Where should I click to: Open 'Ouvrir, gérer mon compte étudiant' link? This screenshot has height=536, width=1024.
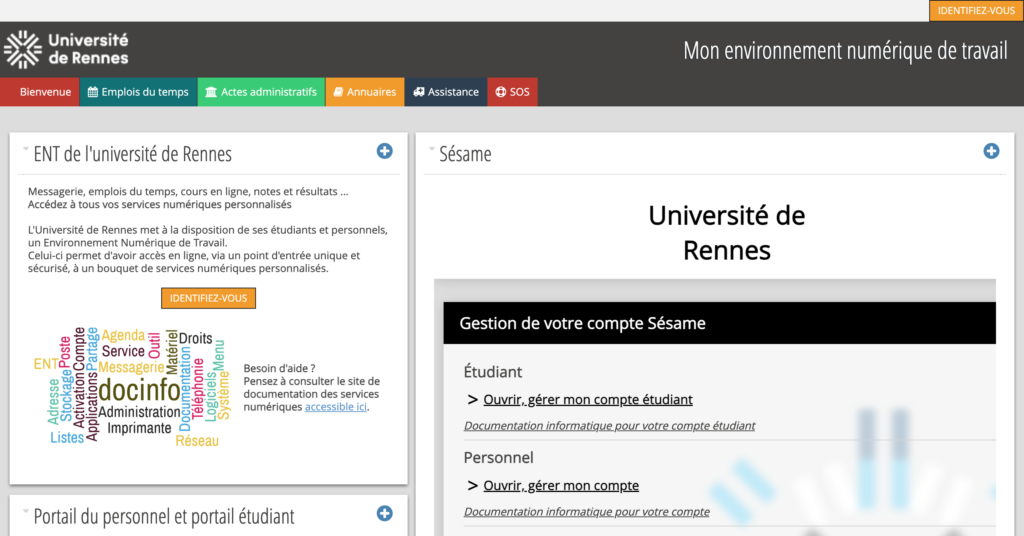[588, 400]
